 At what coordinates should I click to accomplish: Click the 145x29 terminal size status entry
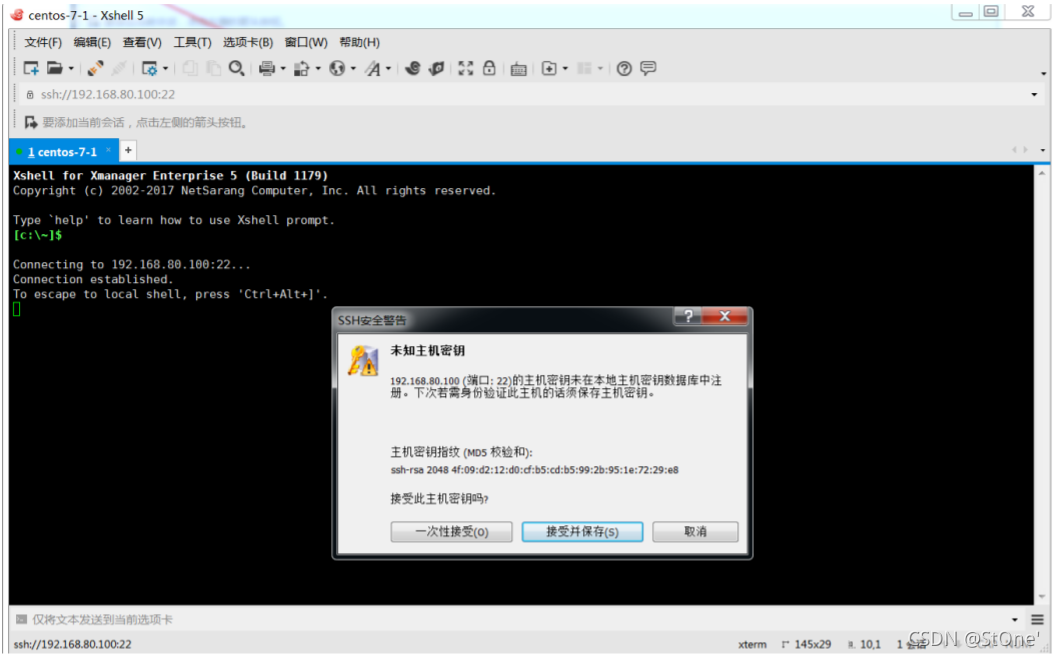pyautogui.click(x=806, y=644)
